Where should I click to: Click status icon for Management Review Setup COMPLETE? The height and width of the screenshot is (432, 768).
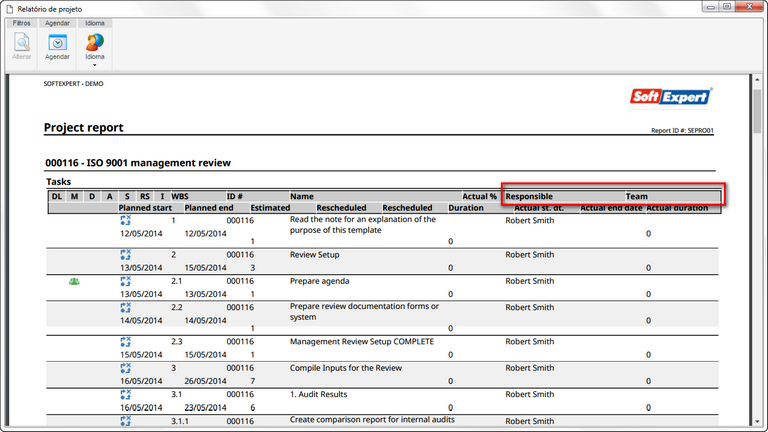126,342
